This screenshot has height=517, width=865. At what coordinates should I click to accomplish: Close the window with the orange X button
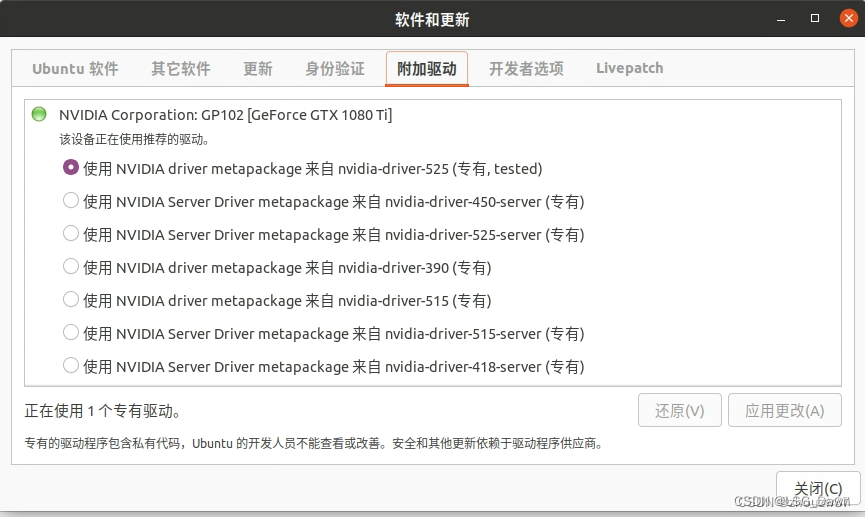pos(848,18)
